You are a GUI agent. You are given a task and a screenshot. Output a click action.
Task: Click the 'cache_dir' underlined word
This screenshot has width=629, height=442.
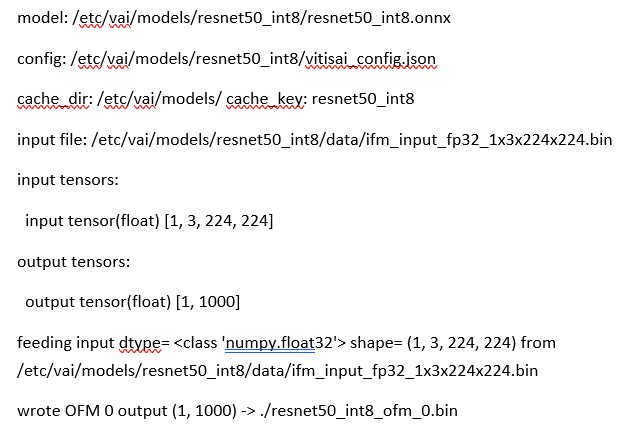pyautogui.click(x=53, y=99)
